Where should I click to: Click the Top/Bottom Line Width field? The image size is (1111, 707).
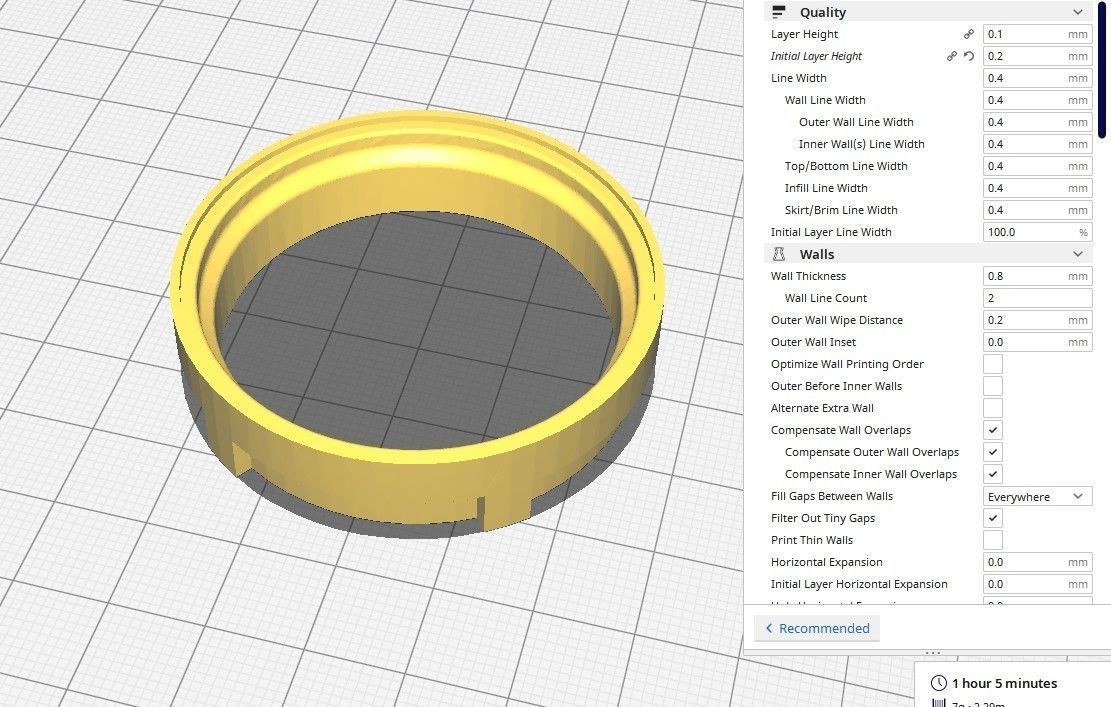click(1037, 166)
